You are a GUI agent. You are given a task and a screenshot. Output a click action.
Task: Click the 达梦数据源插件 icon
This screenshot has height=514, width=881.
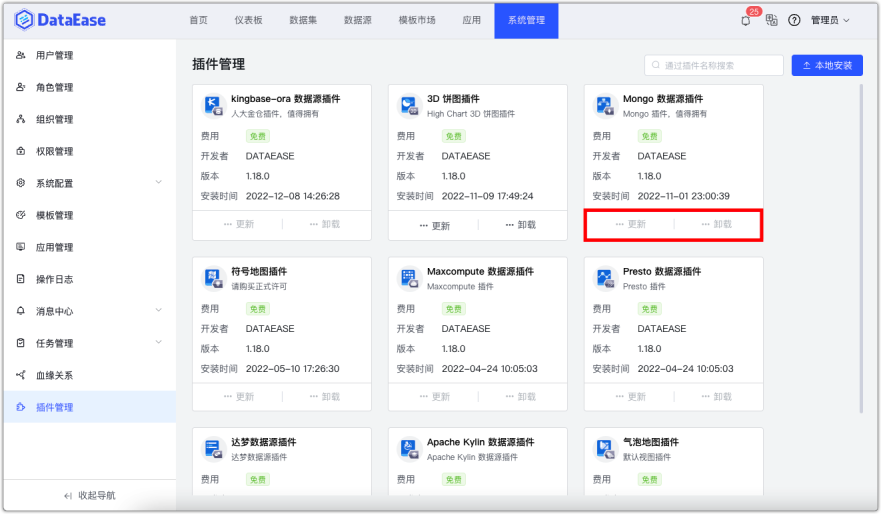click(214, 449)
